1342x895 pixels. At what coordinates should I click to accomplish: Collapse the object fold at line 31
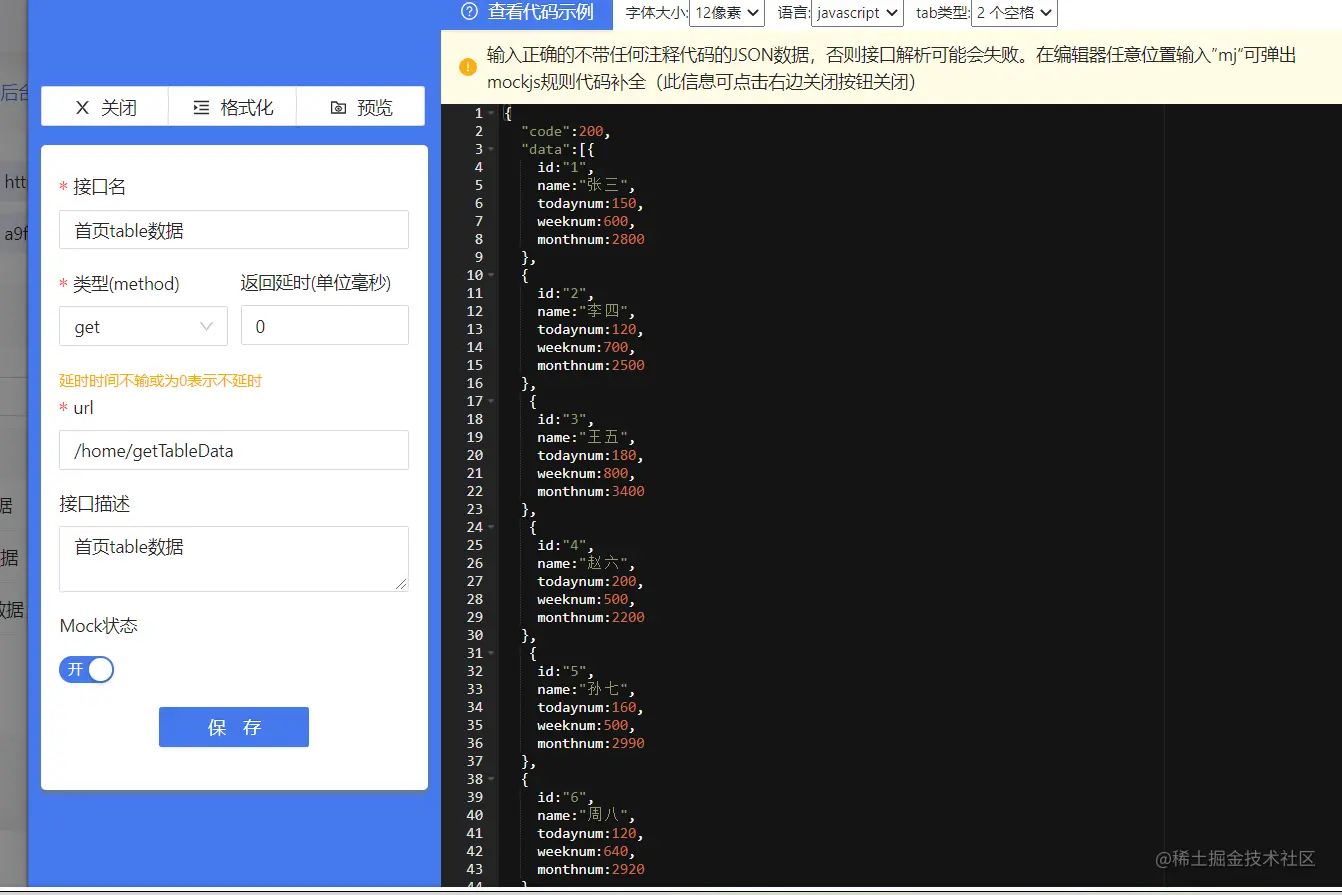tap(491, 653)
